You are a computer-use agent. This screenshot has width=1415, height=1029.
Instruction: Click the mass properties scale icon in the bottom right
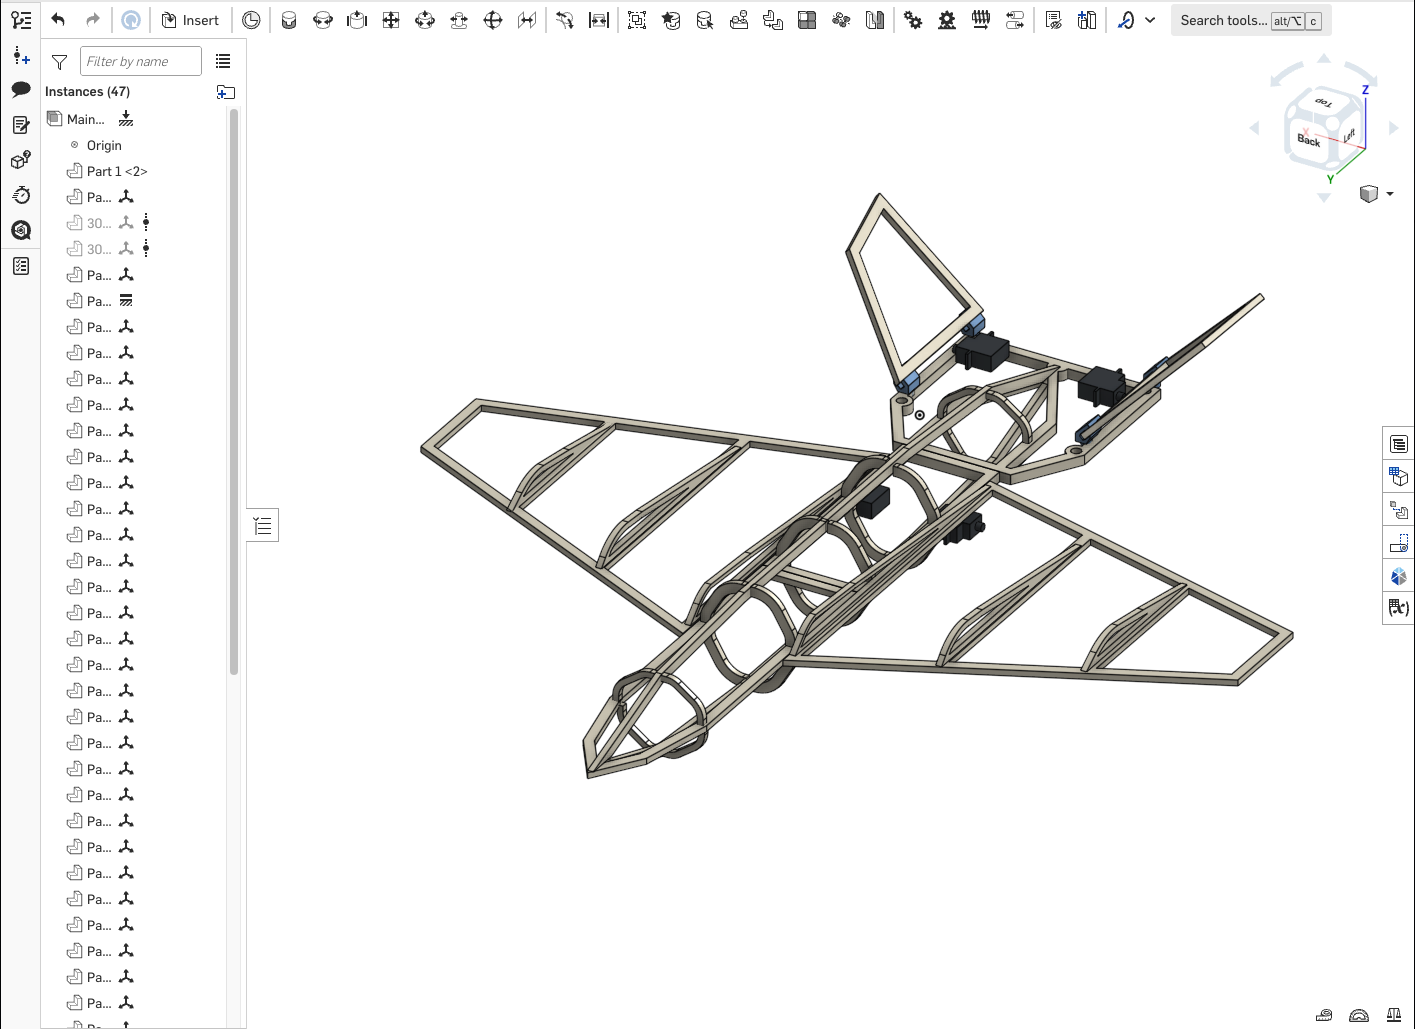click(1393, 1015)
